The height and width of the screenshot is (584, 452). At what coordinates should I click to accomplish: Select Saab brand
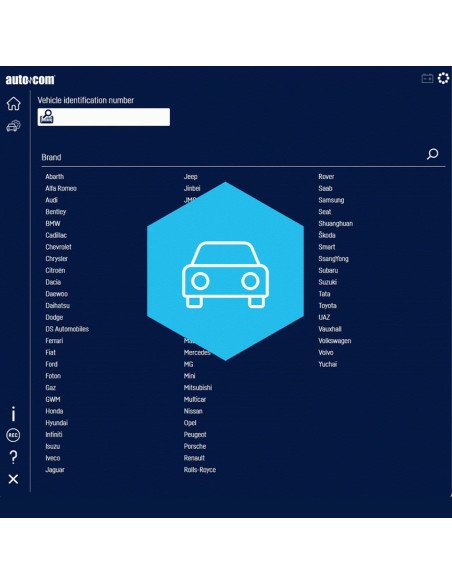click(x=325, y=188)
